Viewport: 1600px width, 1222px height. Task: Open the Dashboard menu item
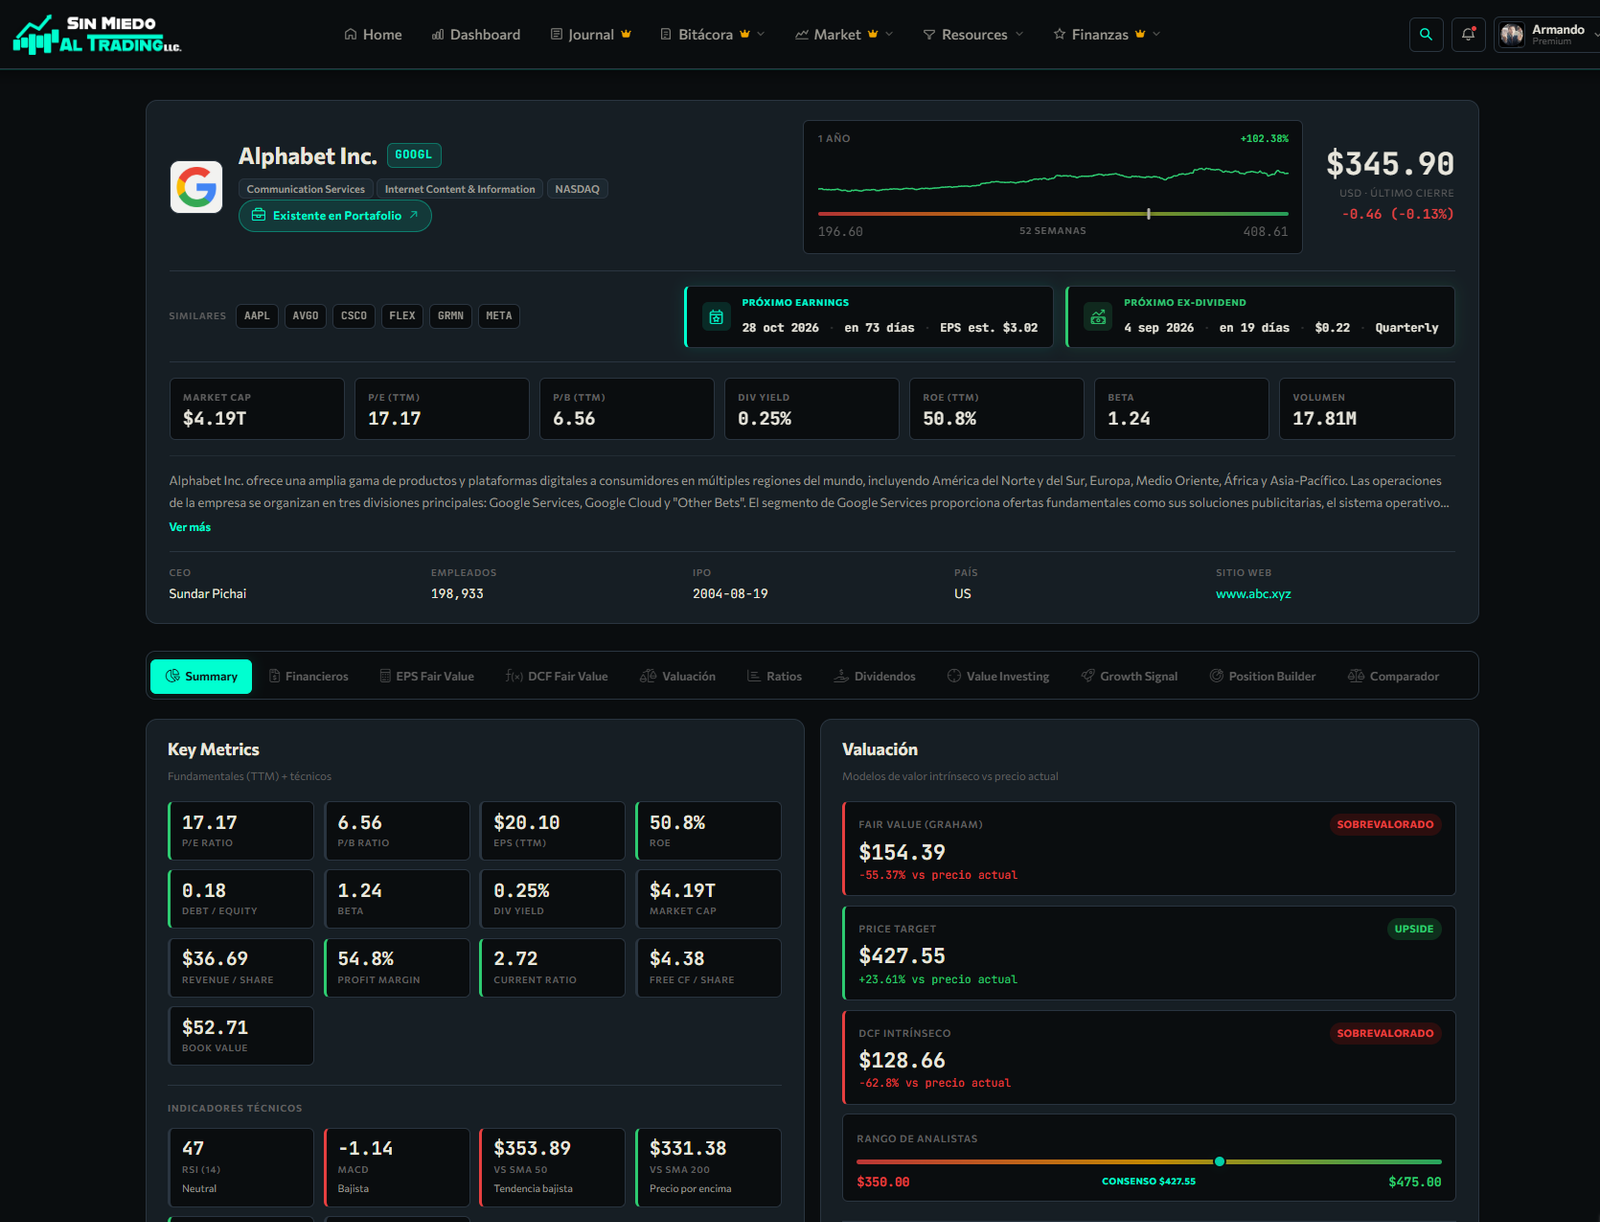click(x=476, y=34)
